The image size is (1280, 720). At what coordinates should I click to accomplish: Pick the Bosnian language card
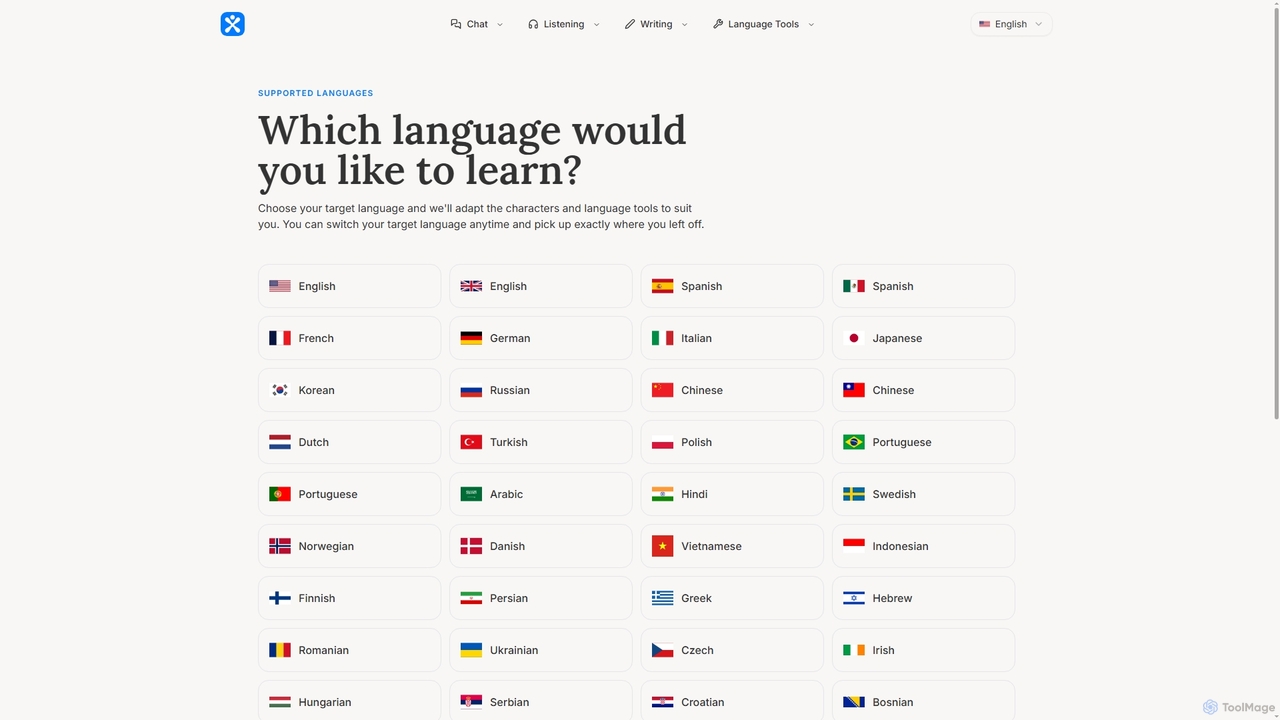pyautogui.click(x=923, y=700)
